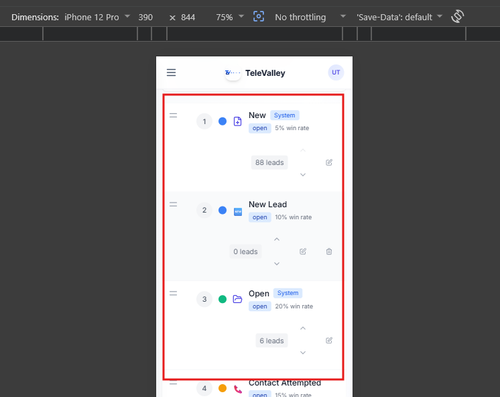Click the orange color dot of Contact Attempted

click(222, 388)
